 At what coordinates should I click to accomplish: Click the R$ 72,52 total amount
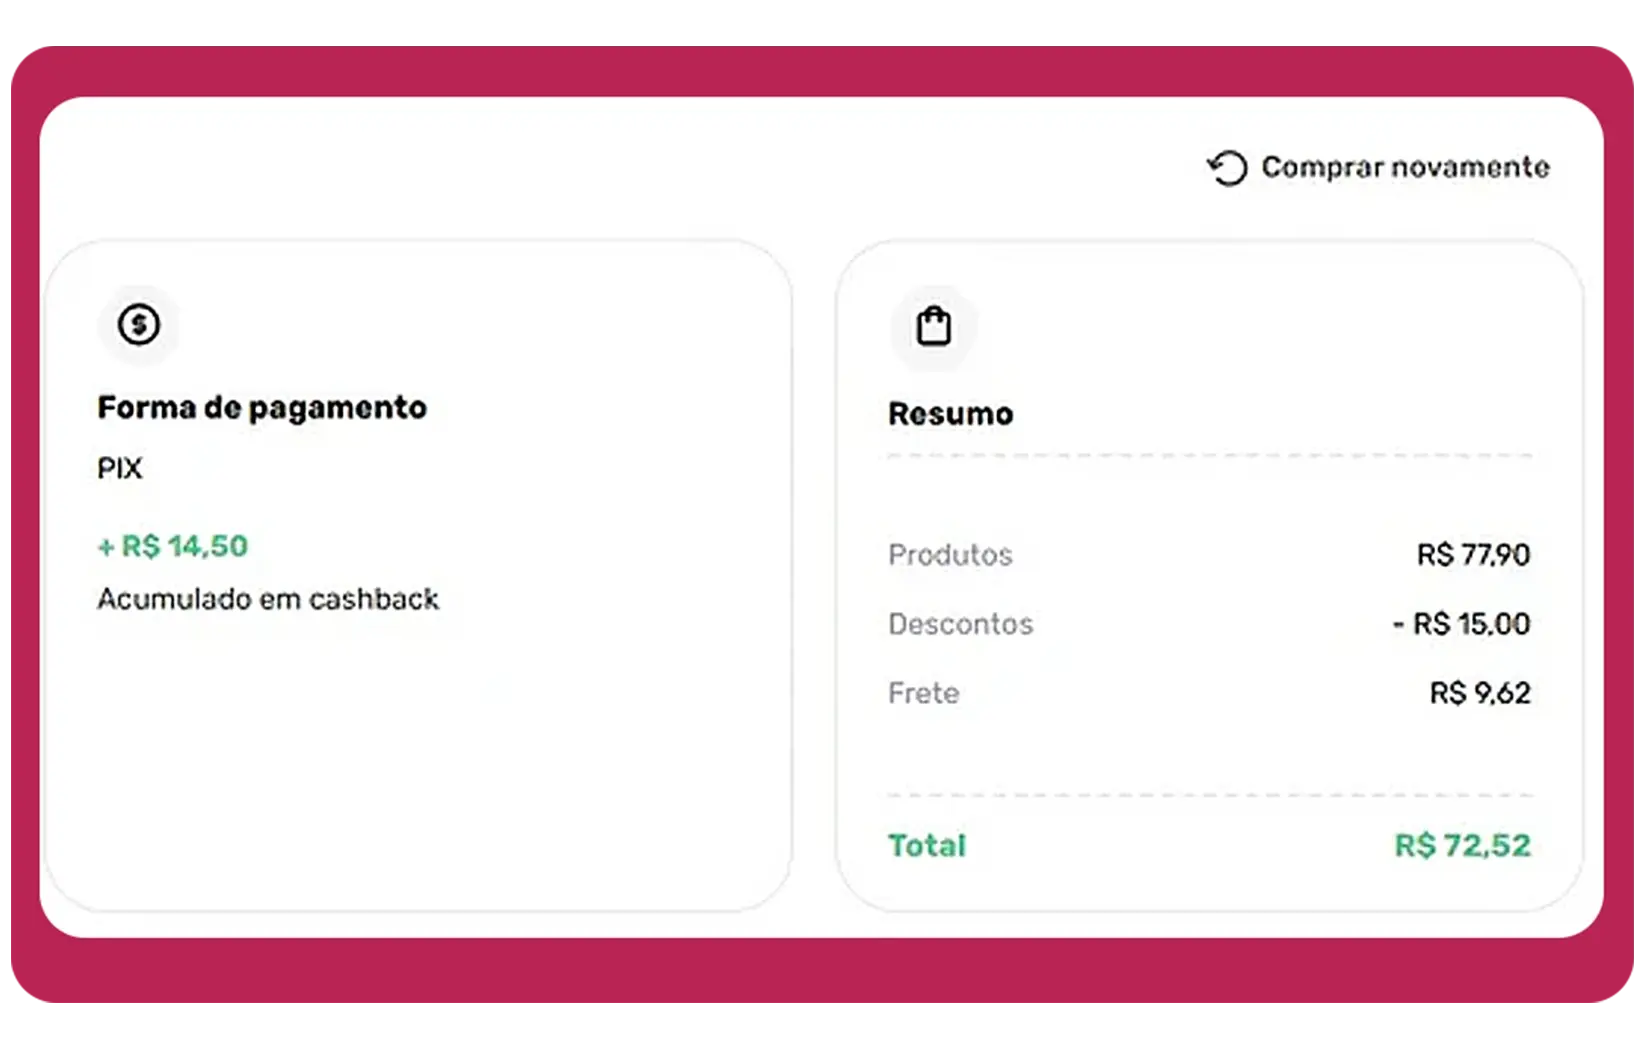click(1462, 846)
